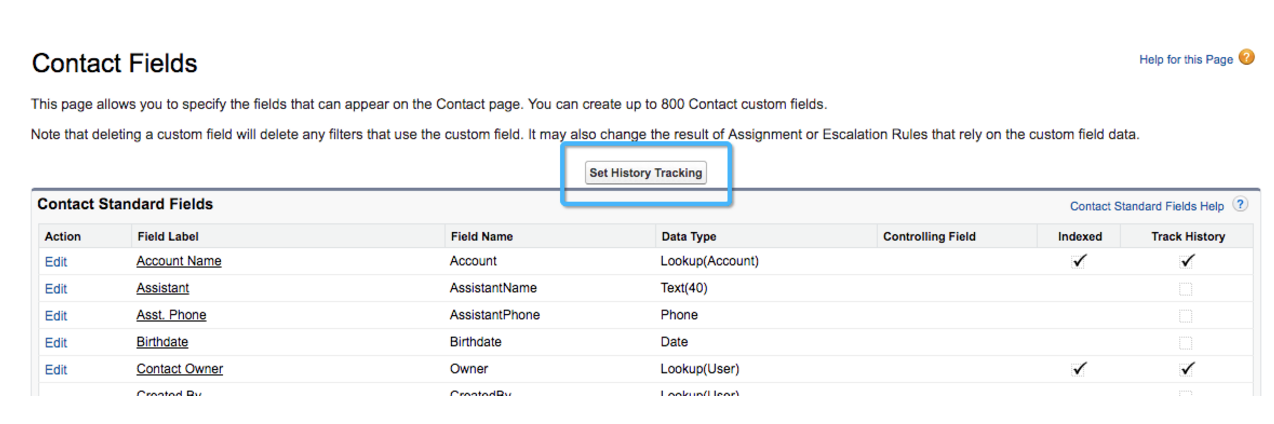The image size is (1274, 424).
Task: Open the Account Name field label link
Action: point(179,261)
